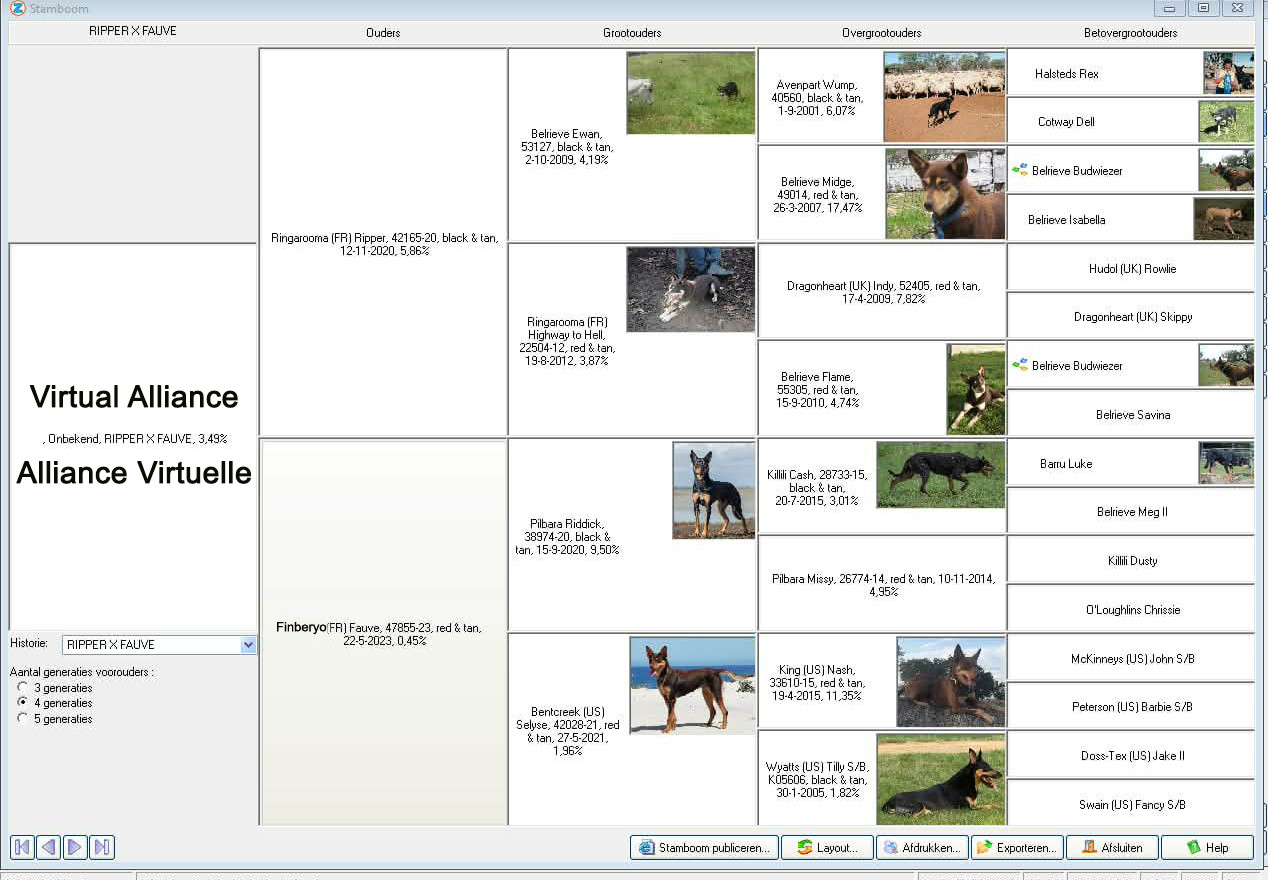
Task: Click the icon beside Belrieve Budwiezer under Belrieve Flame
Action: point(1019,366)
